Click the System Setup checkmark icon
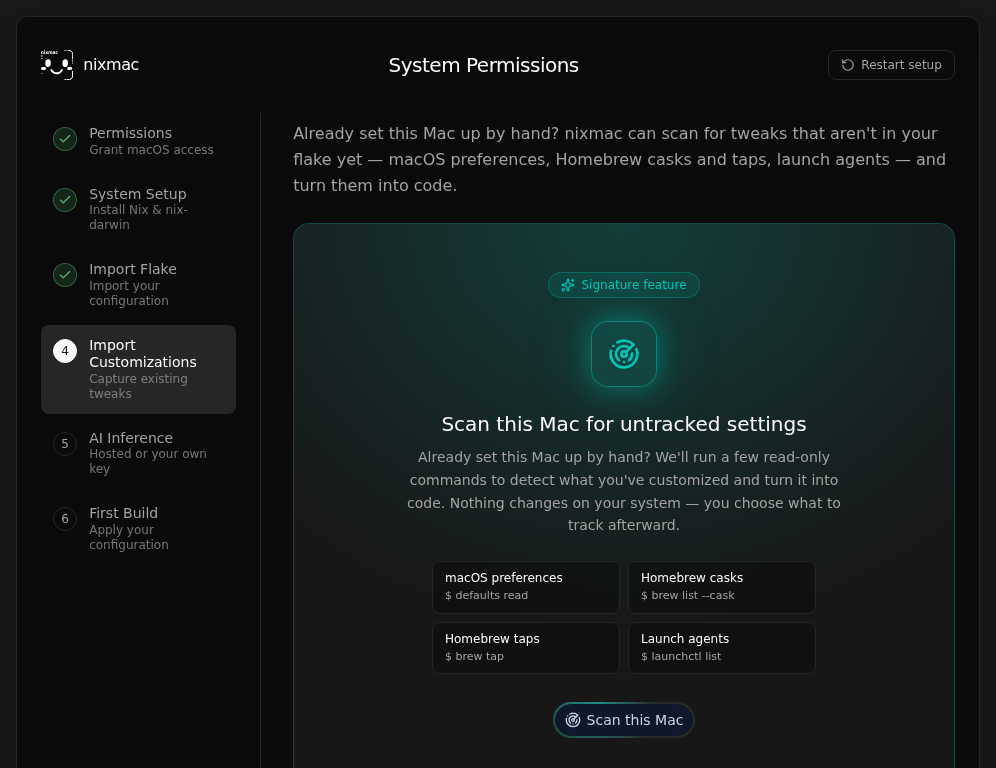Viewport: 996px width, 768px height. coord(65,200)
